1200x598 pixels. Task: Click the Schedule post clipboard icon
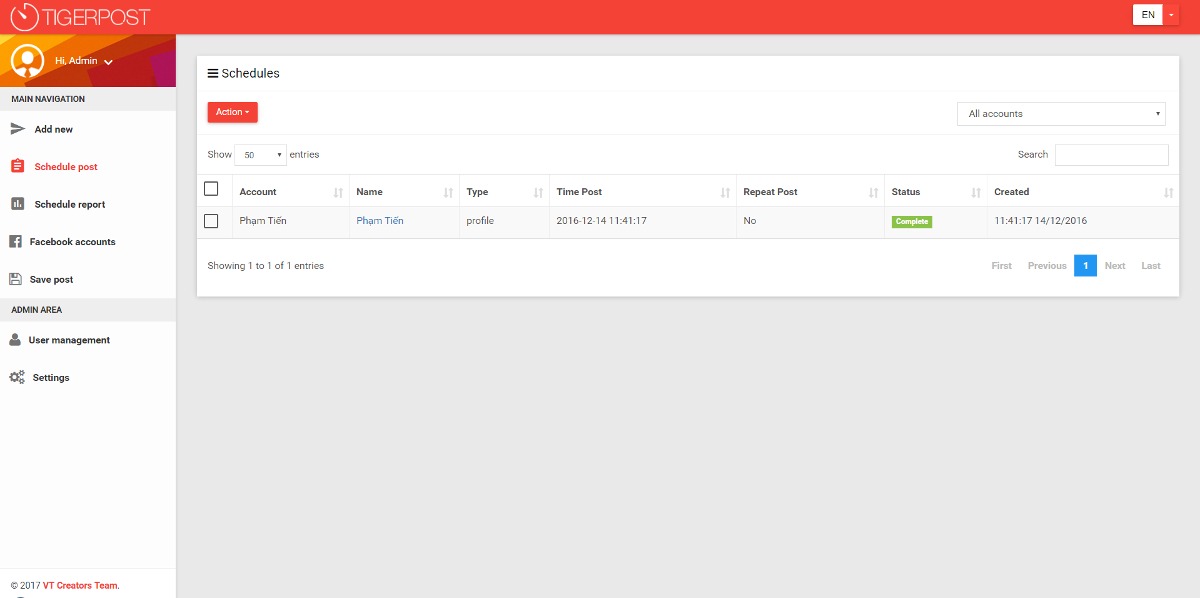(17, 167)
